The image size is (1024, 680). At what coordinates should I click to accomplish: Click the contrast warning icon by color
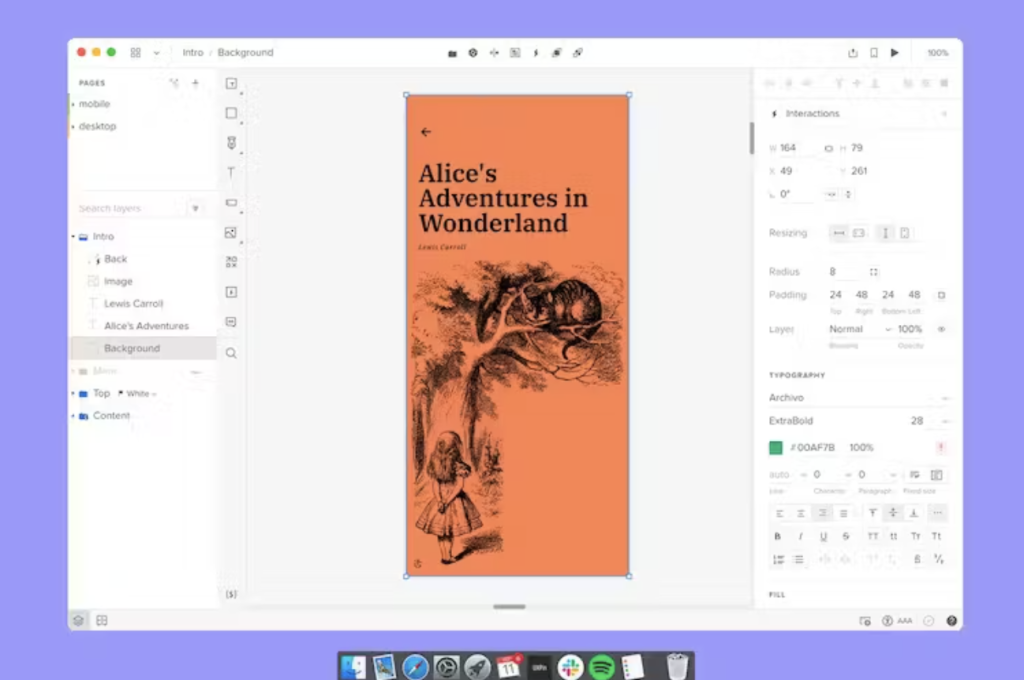point(941,447)
